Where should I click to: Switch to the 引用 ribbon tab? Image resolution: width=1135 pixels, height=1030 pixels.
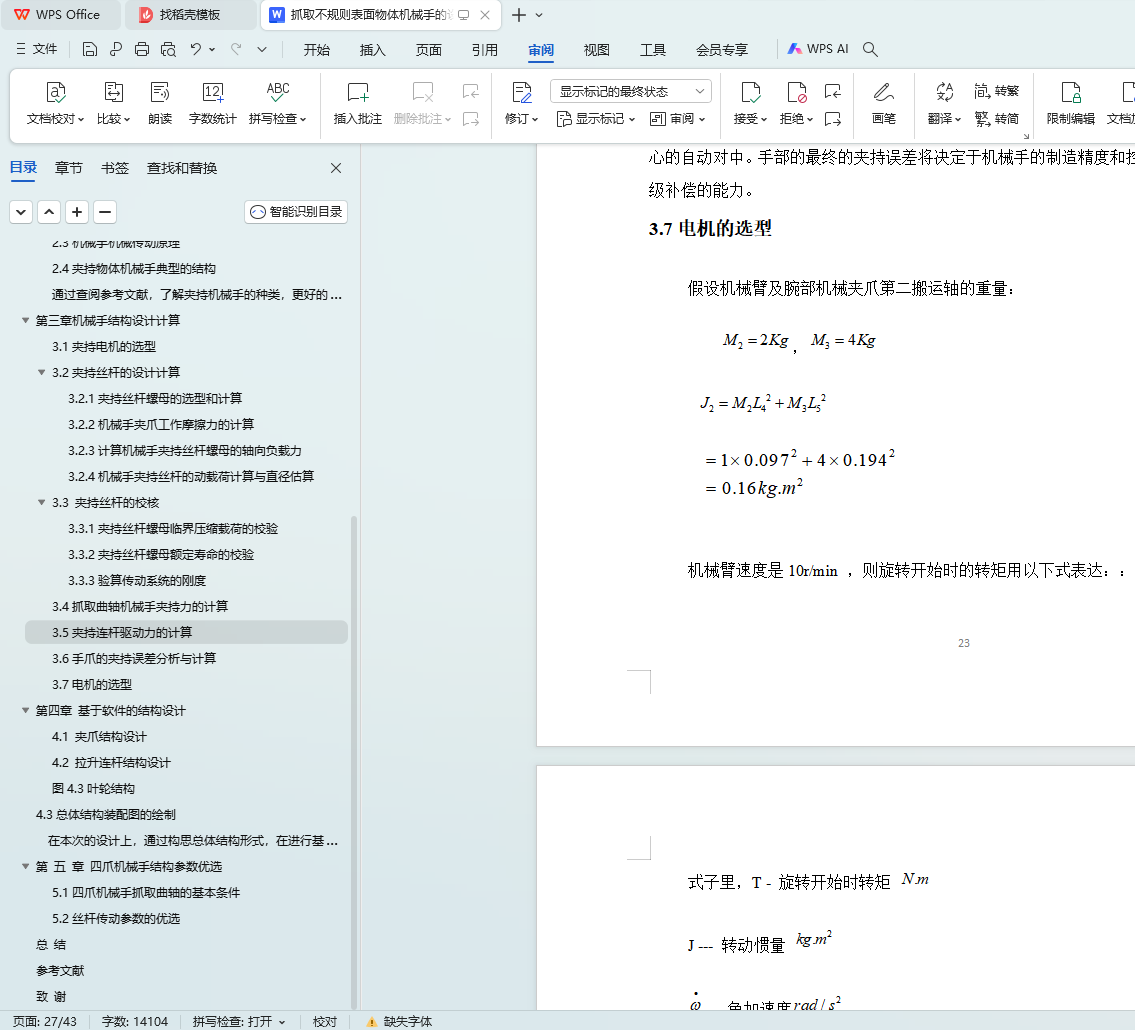[484, 50]
